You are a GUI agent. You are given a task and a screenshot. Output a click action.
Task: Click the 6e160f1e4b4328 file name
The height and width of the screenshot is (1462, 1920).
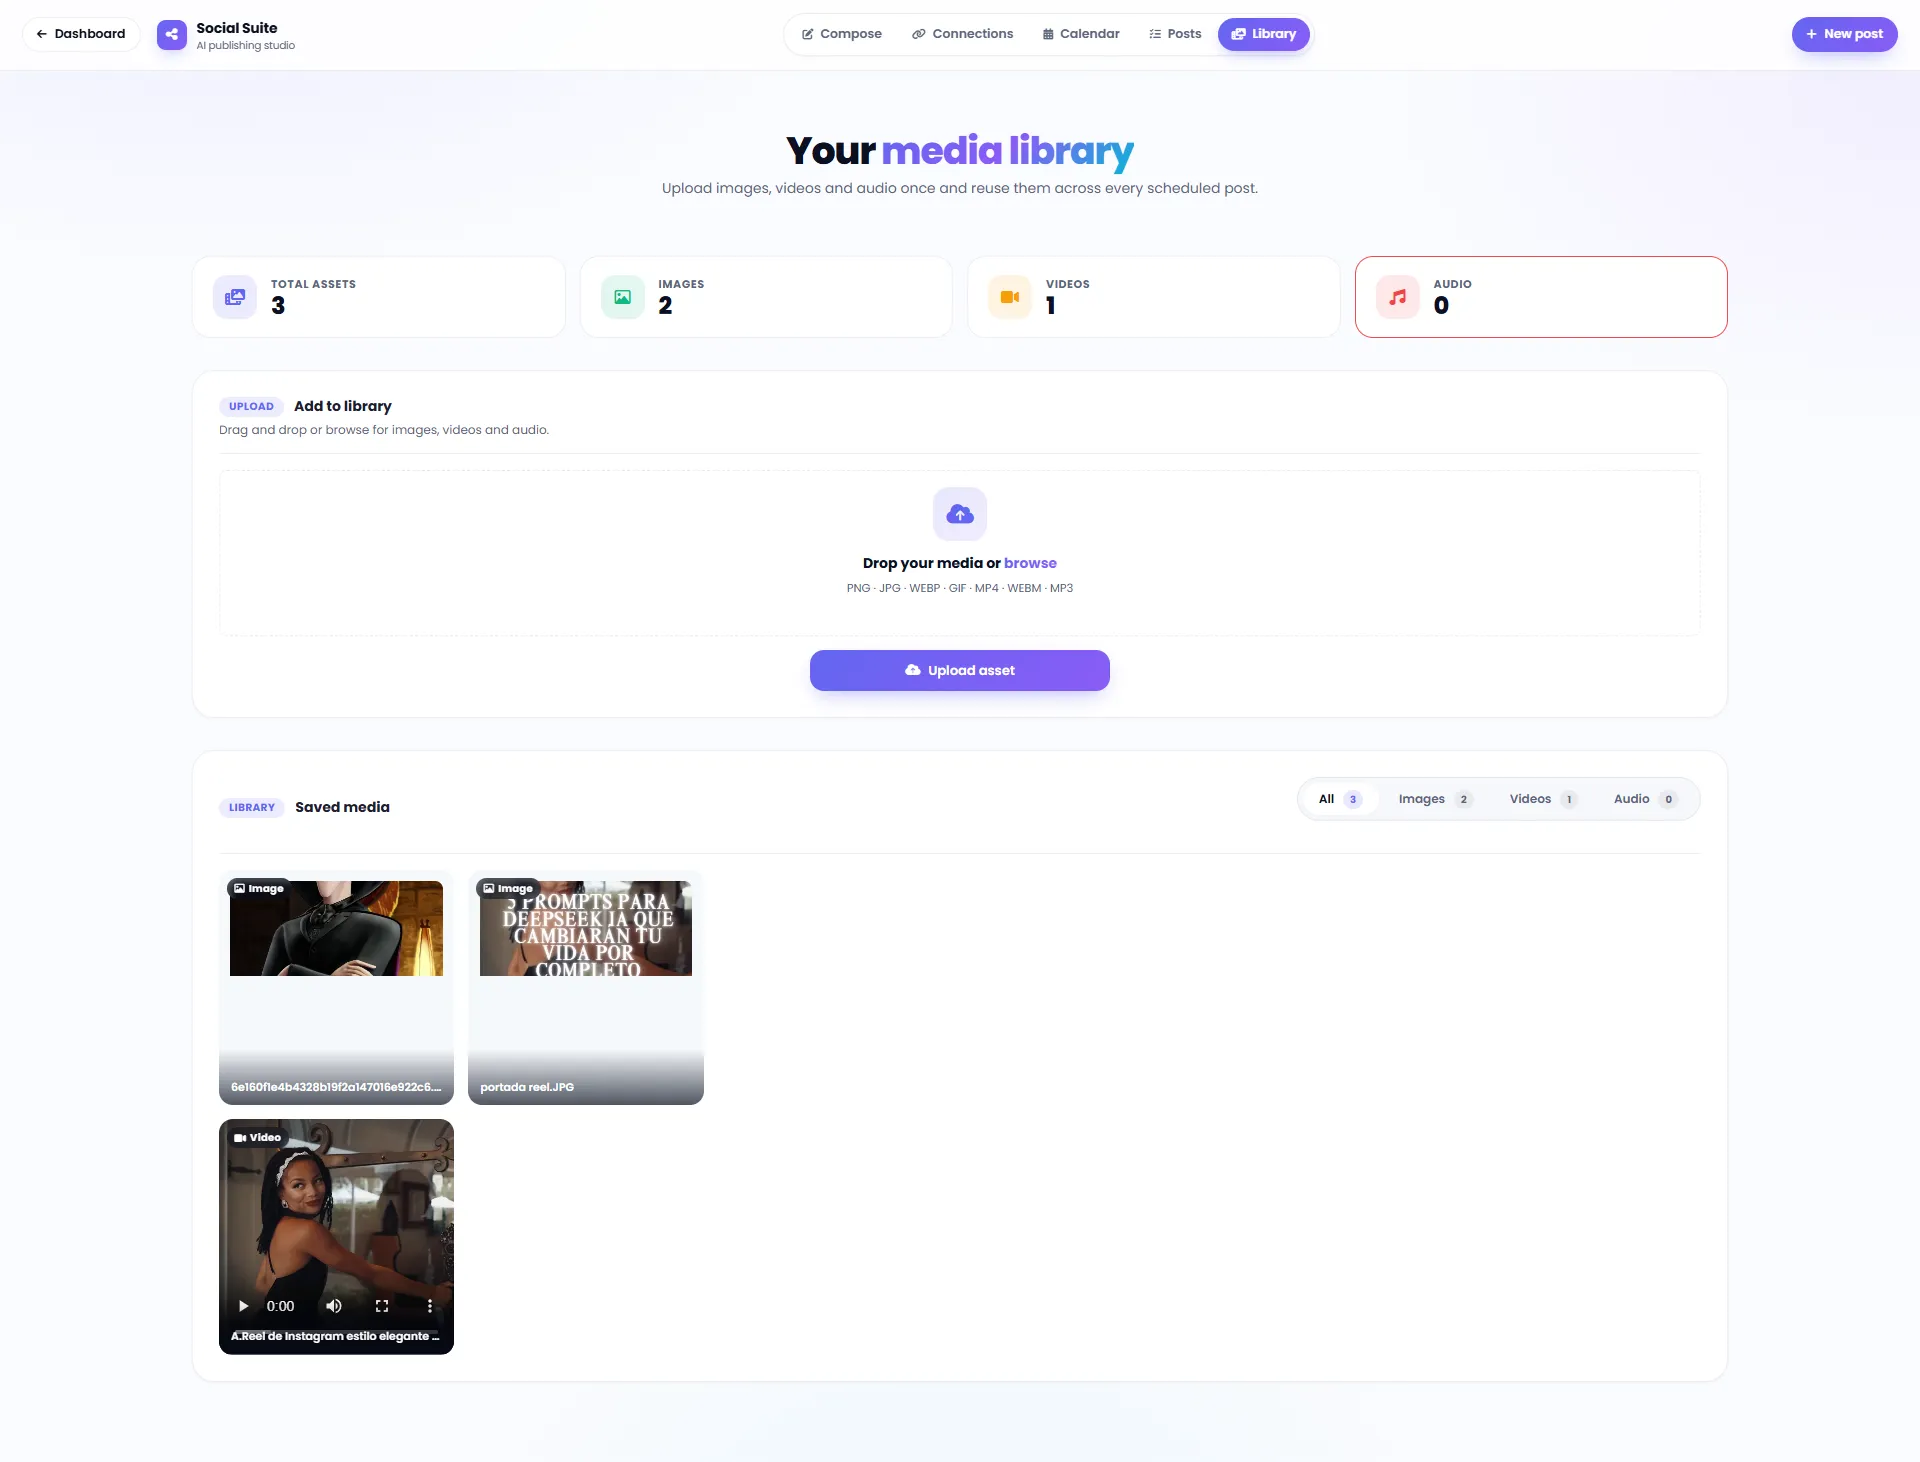point(336,1087)
